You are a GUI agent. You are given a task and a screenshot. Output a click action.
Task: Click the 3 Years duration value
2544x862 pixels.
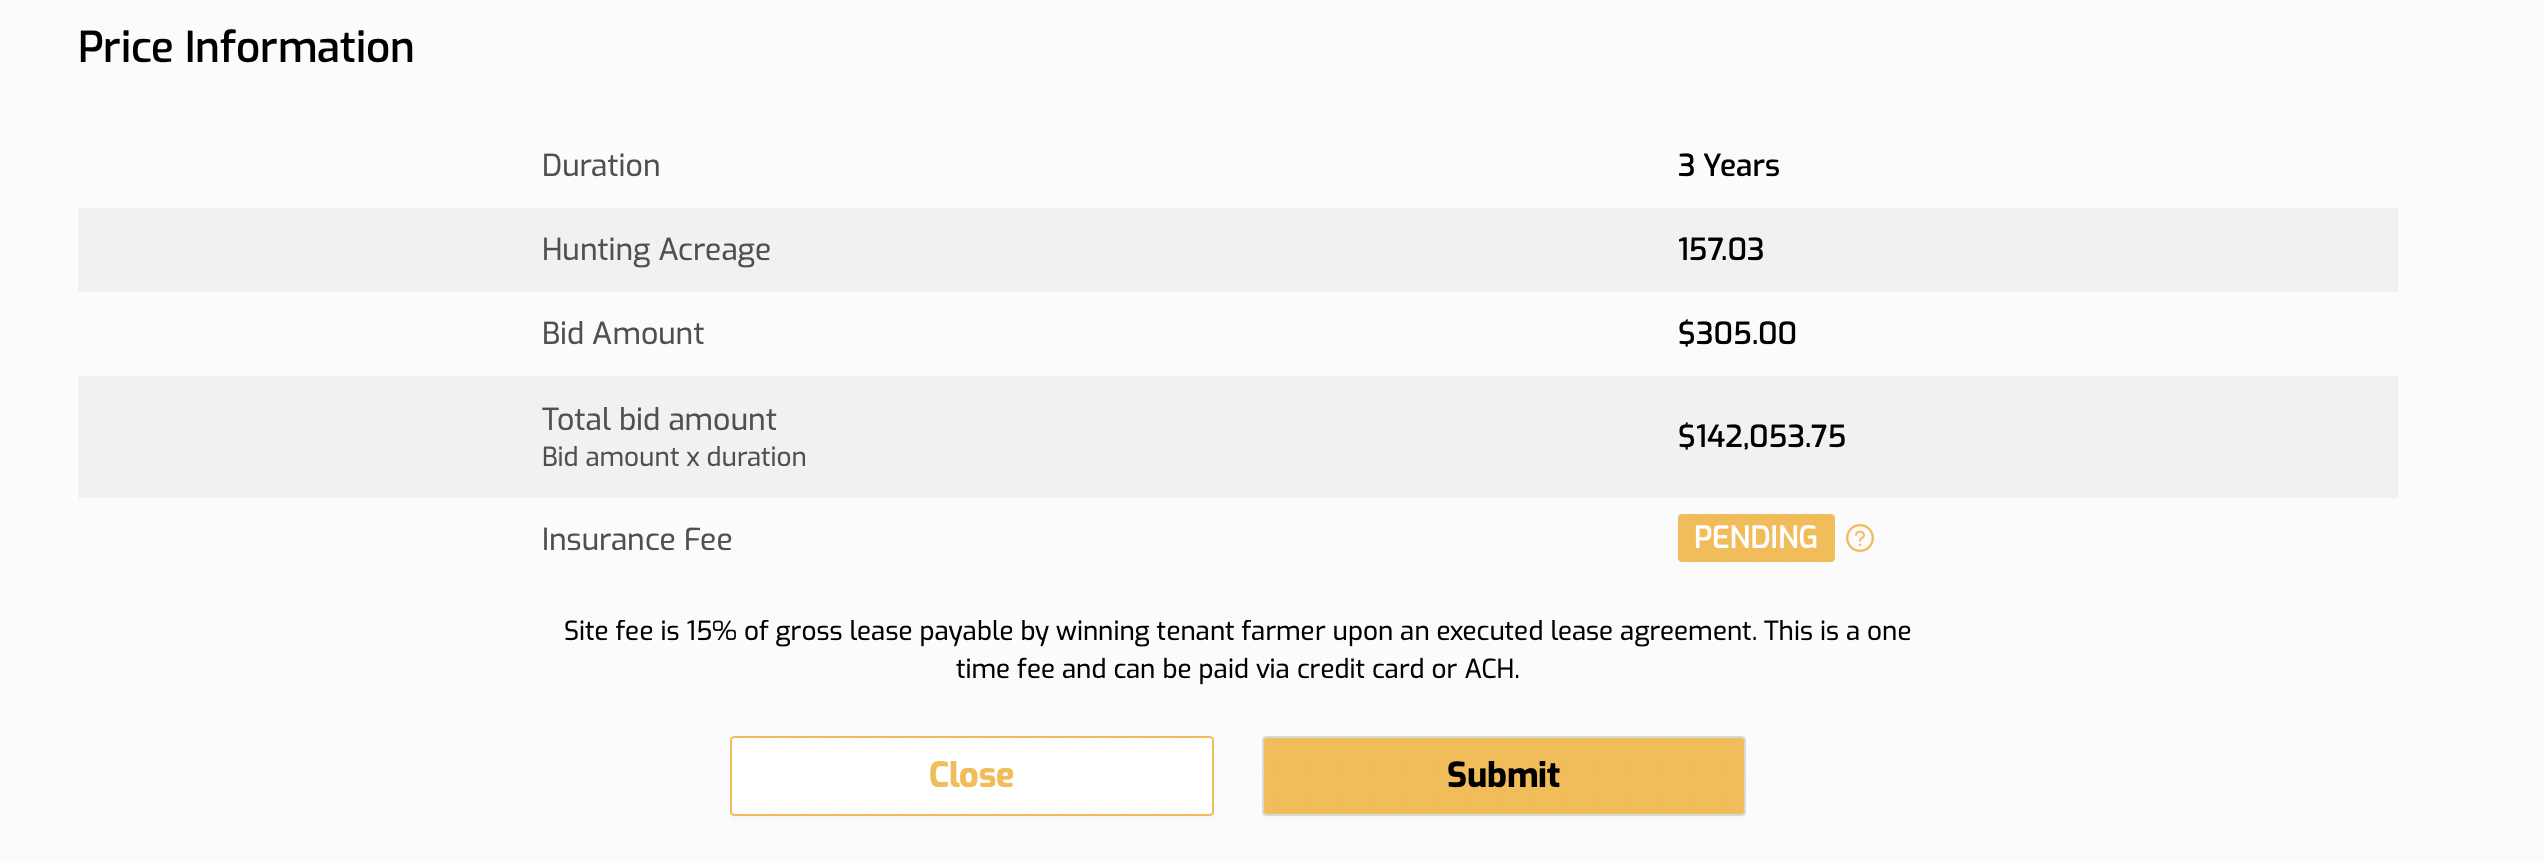coord(1728,166)
